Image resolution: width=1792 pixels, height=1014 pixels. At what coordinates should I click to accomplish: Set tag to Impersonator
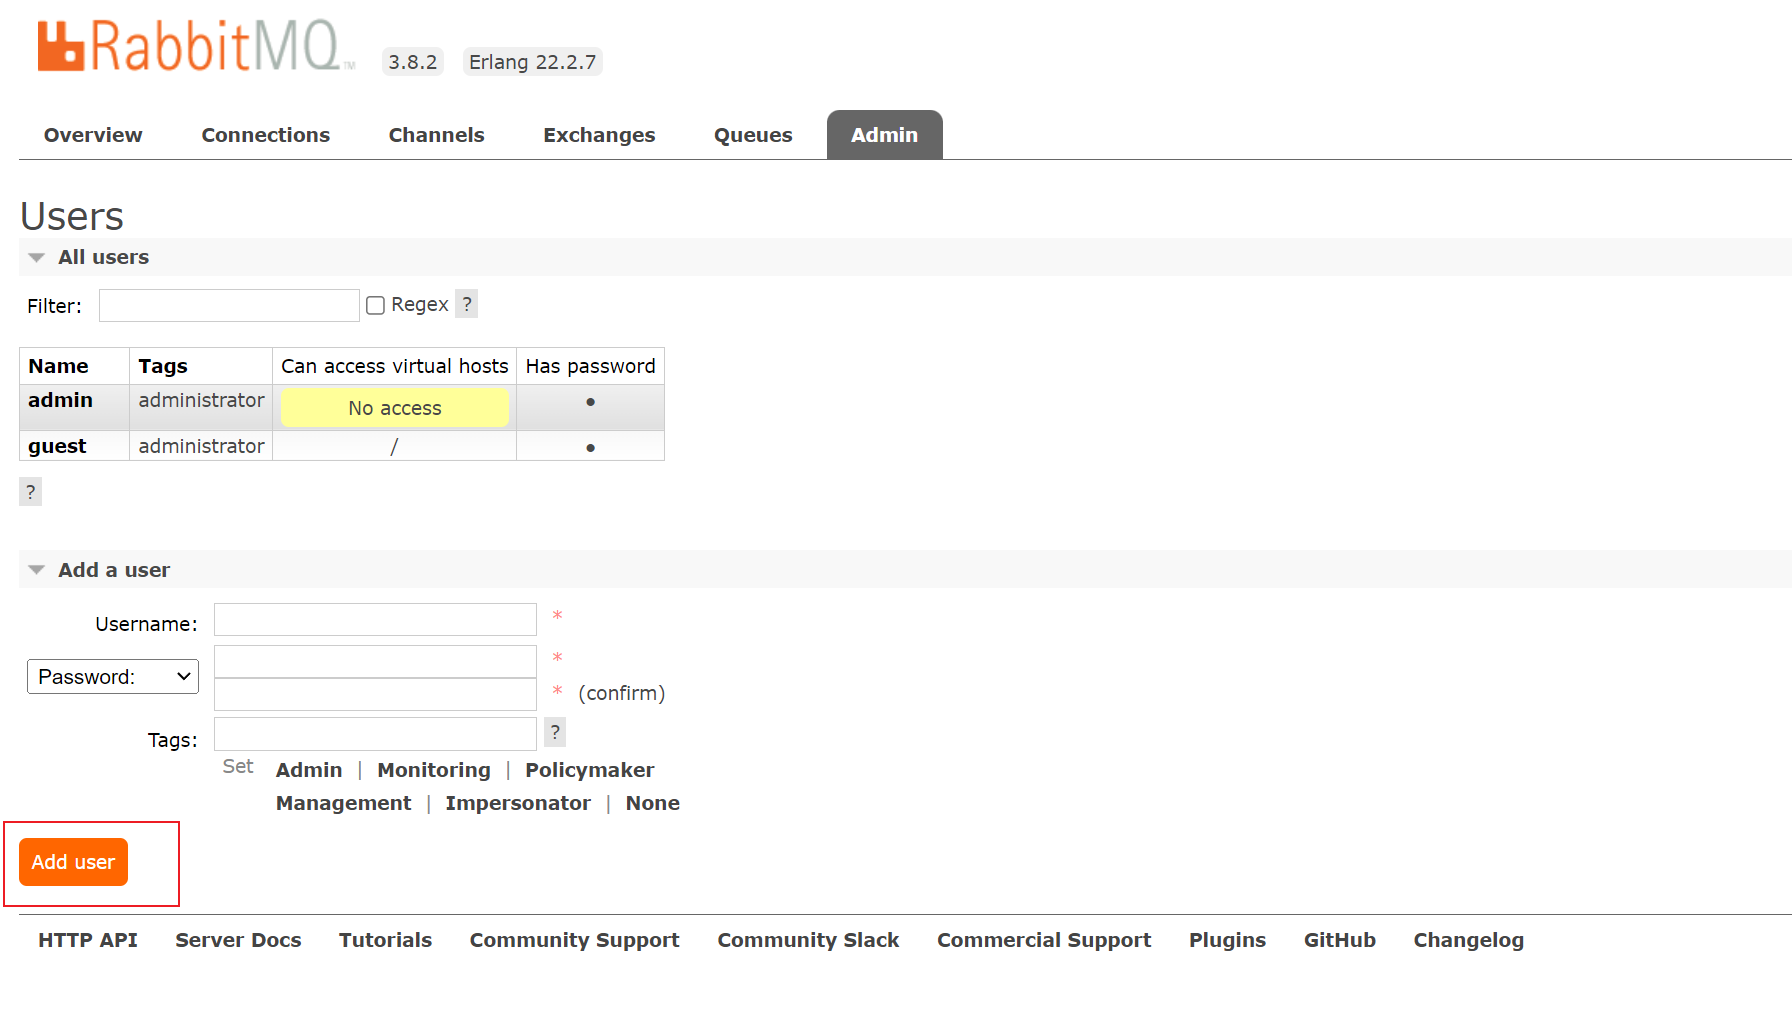(x=518, y=803)
